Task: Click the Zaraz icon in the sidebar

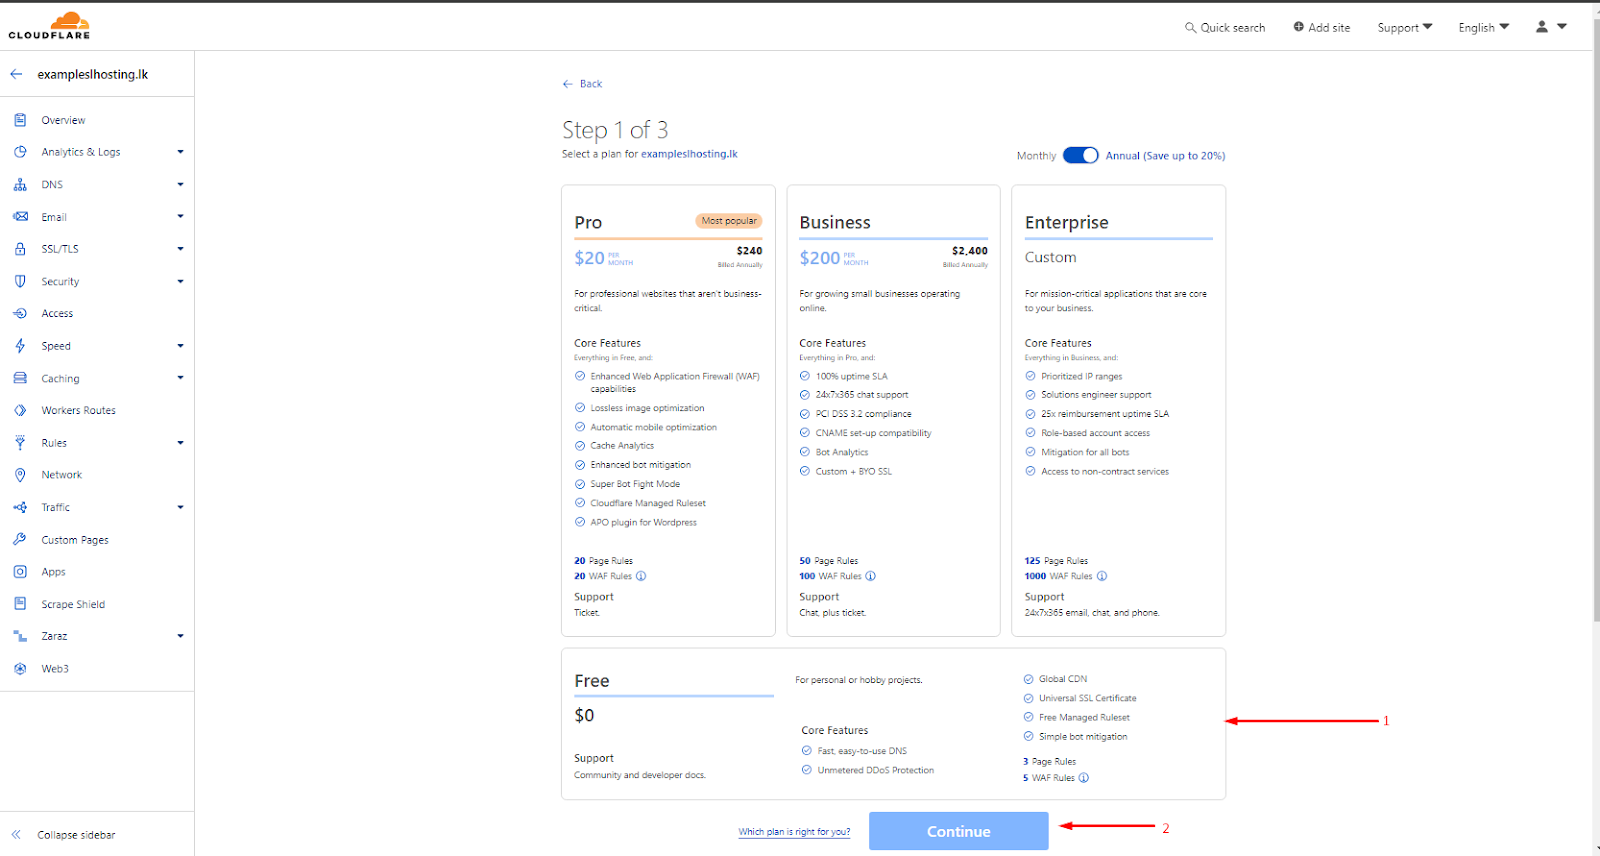Action: pyautogui.click(x=20, y=636)
